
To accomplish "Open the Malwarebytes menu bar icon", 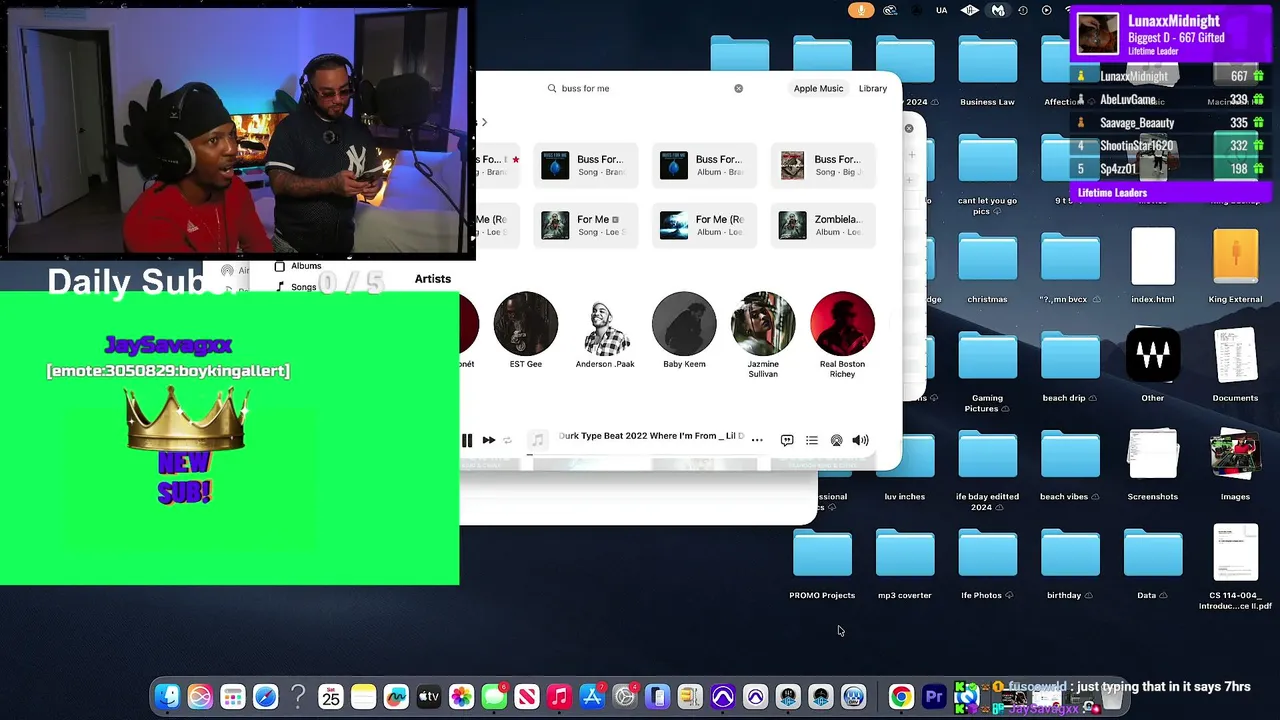I will (997, 10).
